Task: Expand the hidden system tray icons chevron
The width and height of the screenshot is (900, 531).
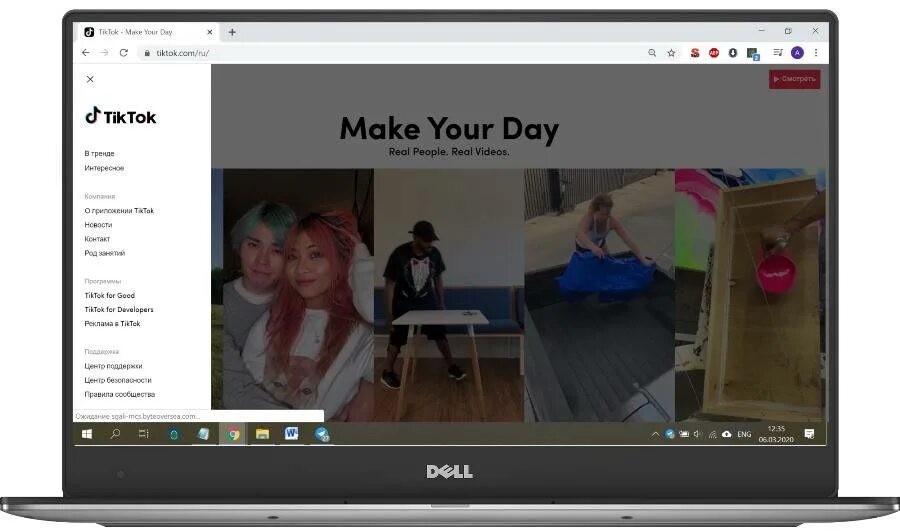Action: [x=655, y=435]
